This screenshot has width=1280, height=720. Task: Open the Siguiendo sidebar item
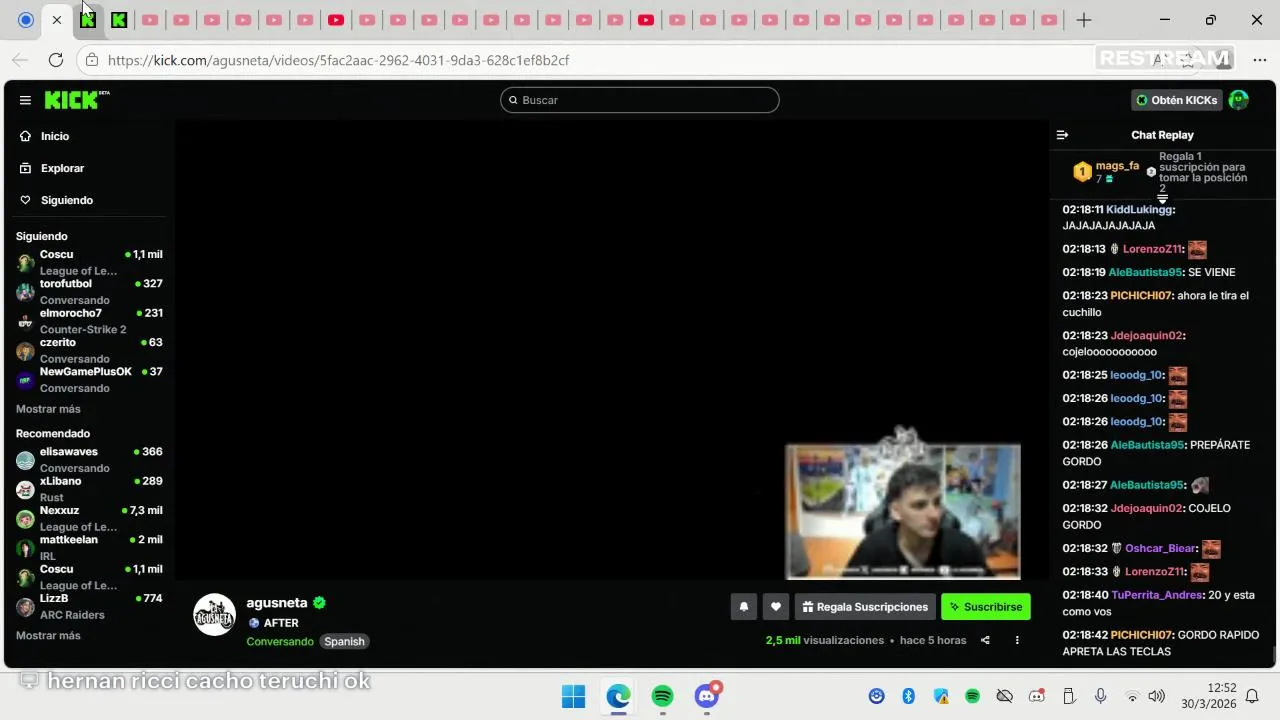coord(66,200)
